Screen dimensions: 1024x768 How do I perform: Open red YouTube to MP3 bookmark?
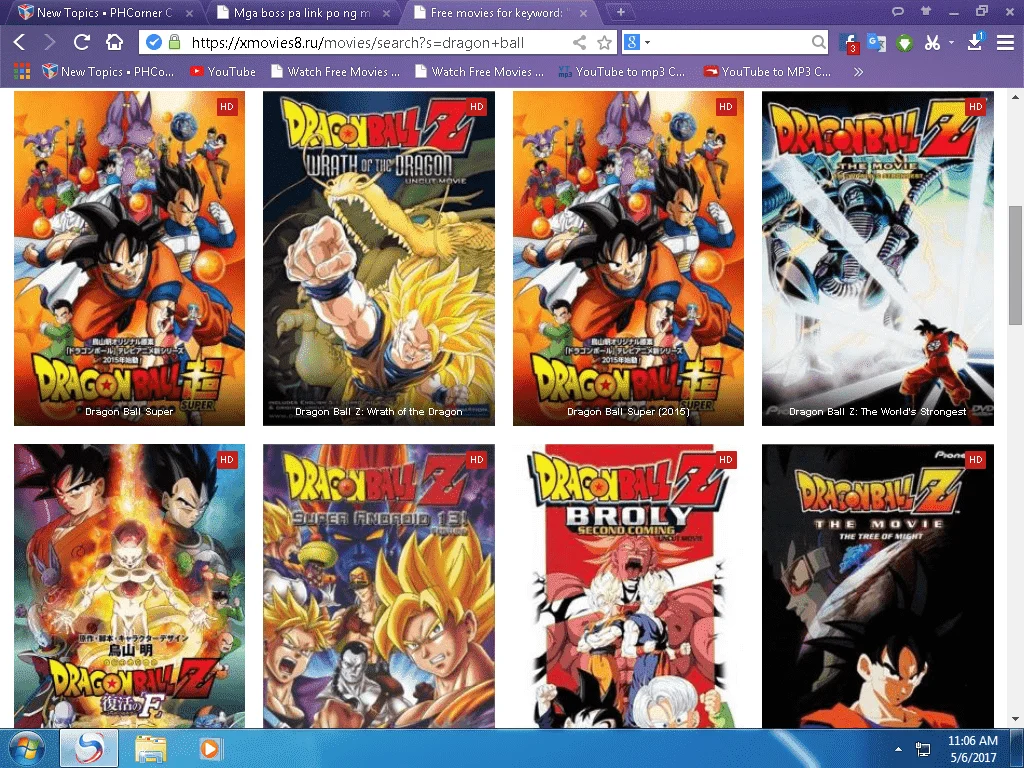click(767, 71)
